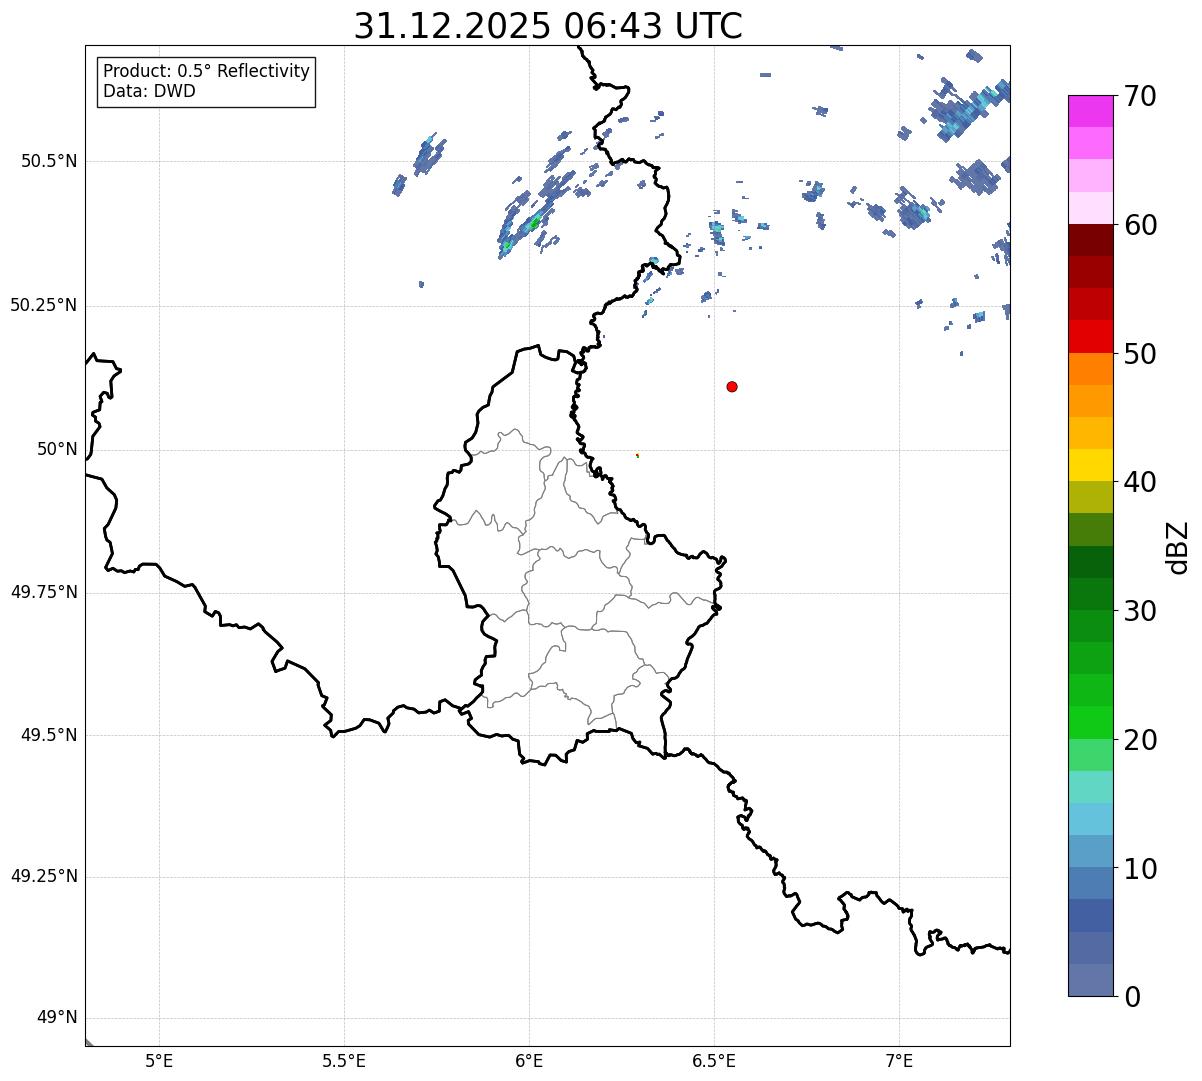The height and width of the screenshot is (1081, 1202).
Task: Click the "5°E" longitude label
Action: point(159,1061)
